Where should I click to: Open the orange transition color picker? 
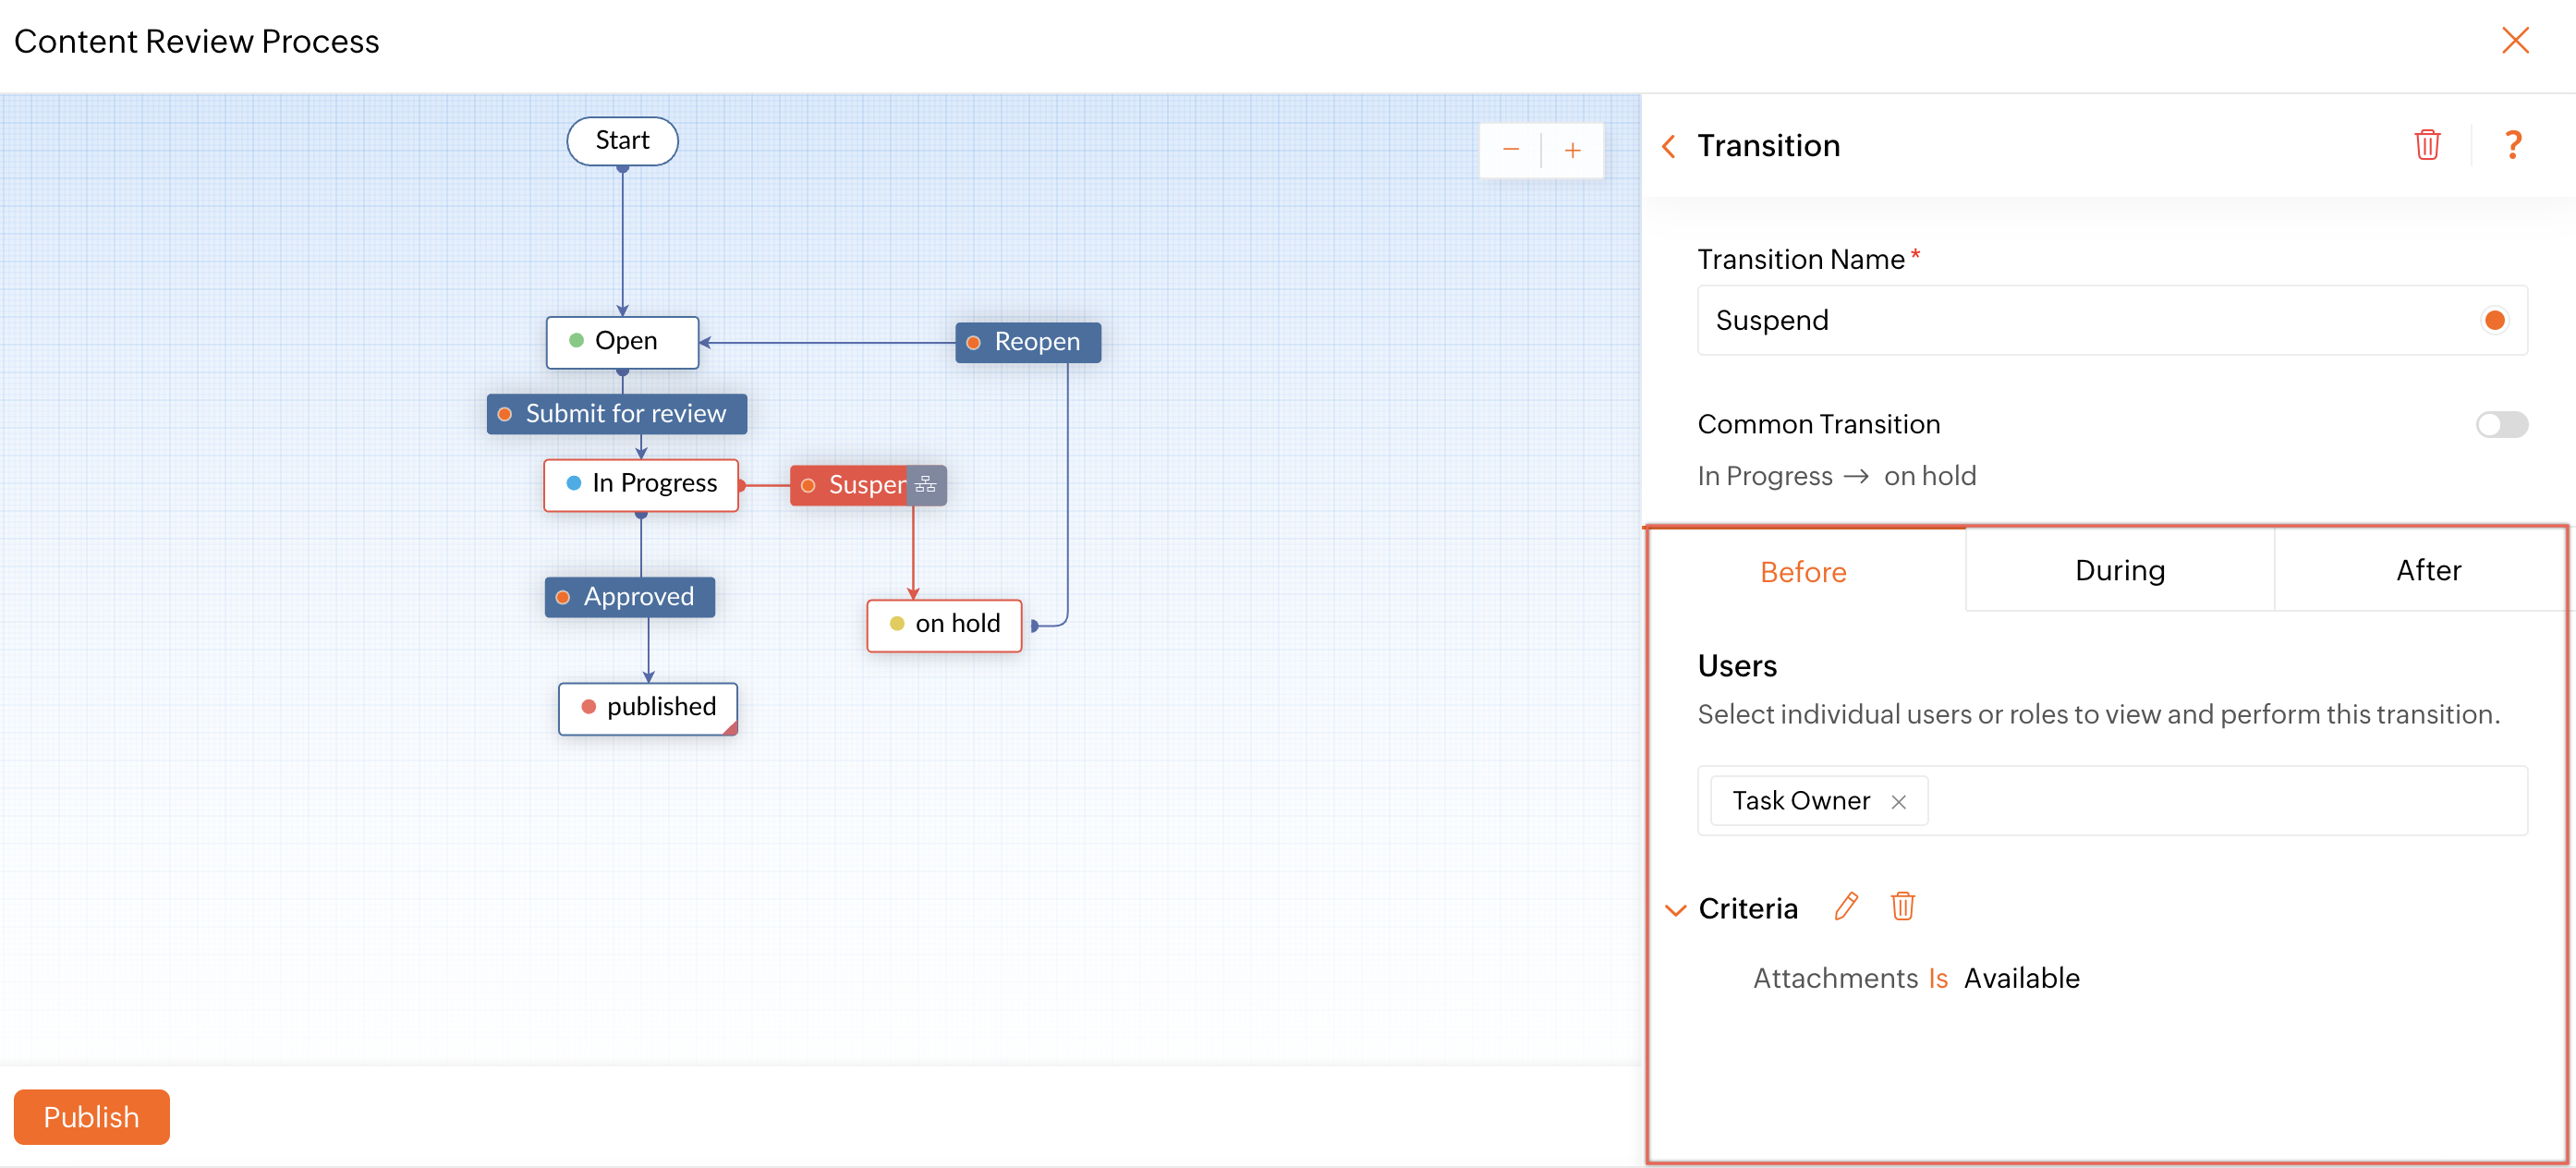pyautogui.click(x=2494, y=320)
